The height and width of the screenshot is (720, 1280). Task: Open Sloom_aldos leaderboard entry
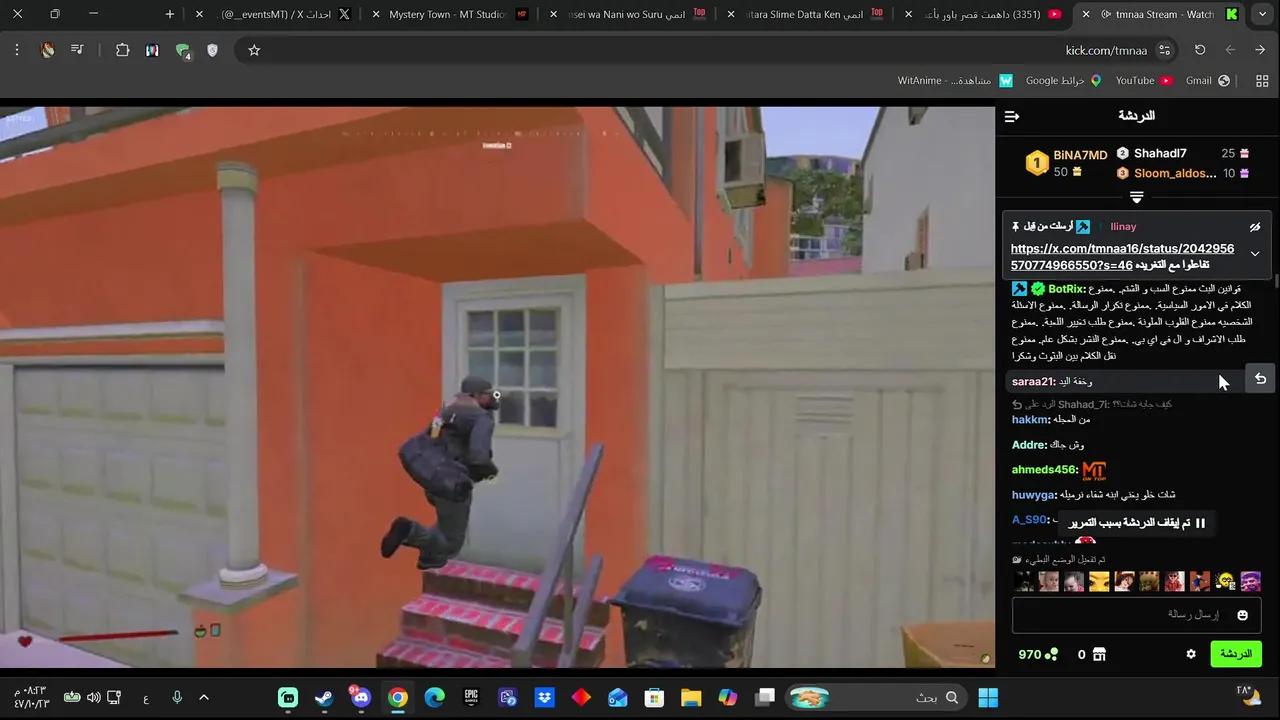click(x=1175, y=173)
